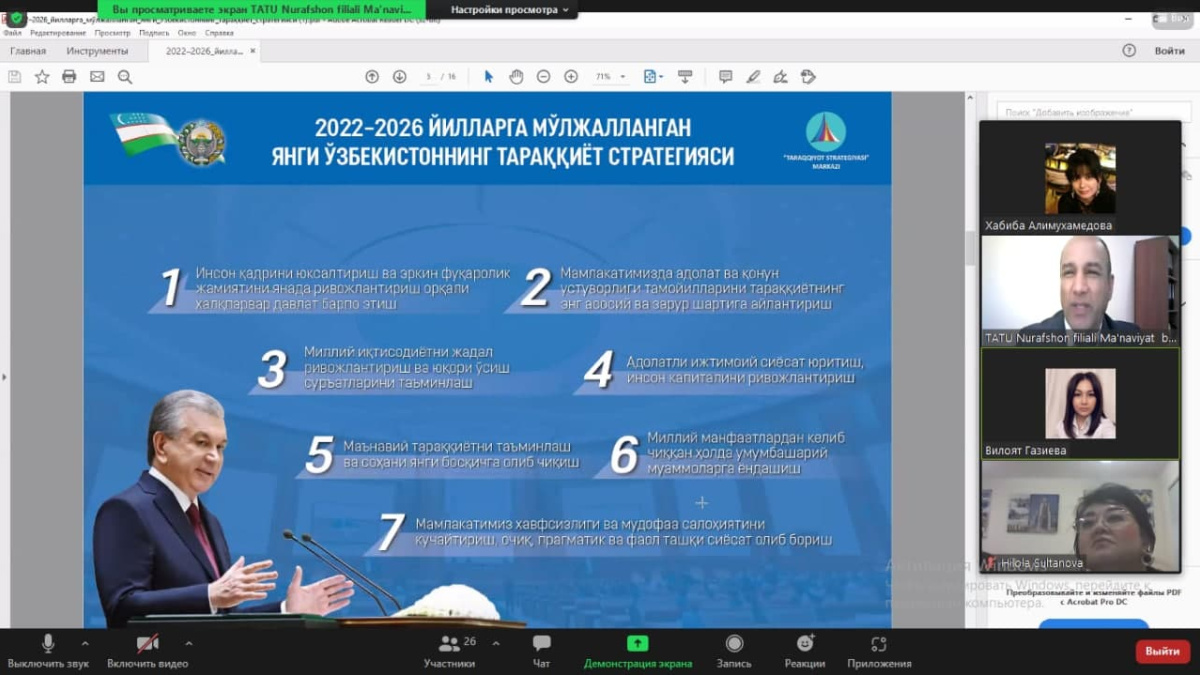Viewport: 1200px width, 675px height.
Task: Click the encryption shield icon
Action: [17, 17]
